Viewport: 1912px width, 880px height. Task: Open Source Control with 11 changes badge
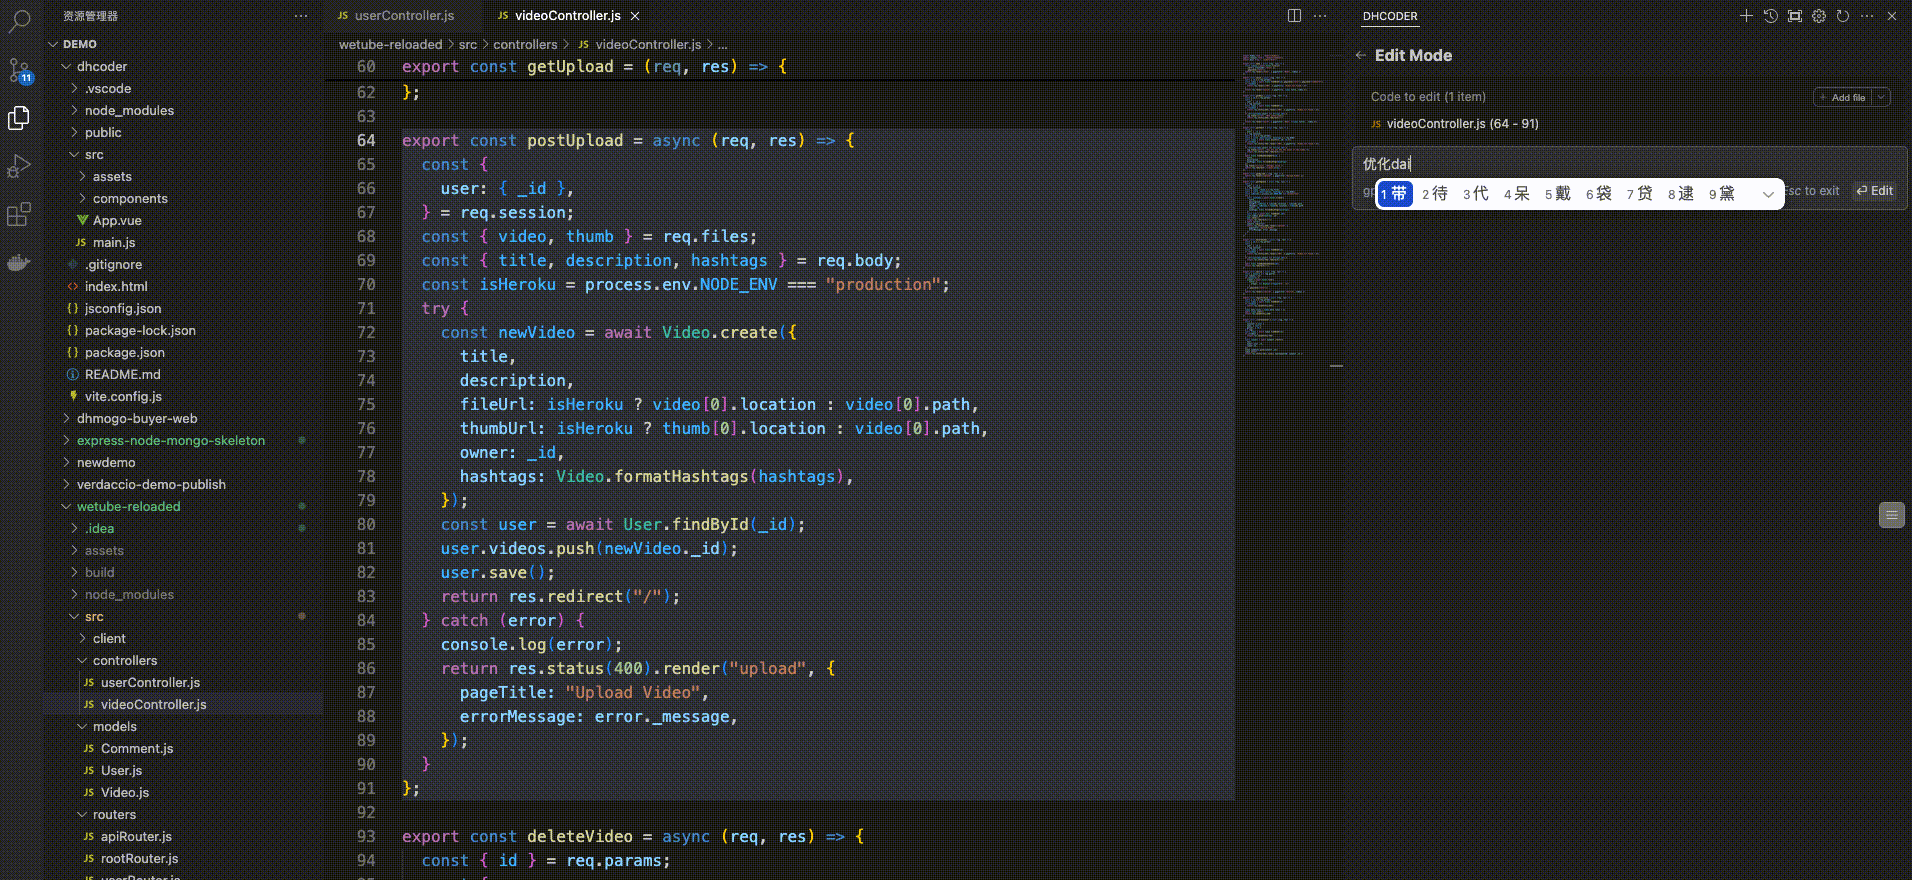[19, 70]
